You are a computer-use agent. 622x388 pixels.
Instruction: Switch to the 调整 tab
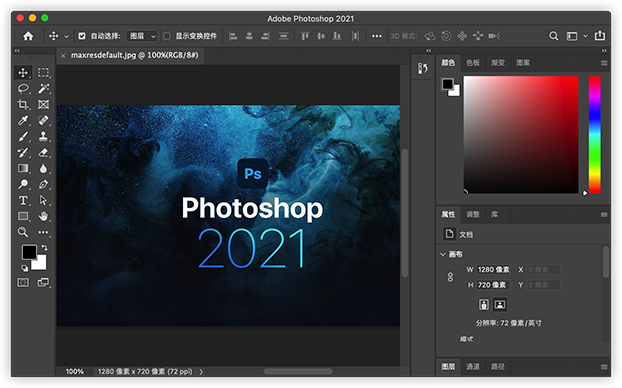[473, 215]
